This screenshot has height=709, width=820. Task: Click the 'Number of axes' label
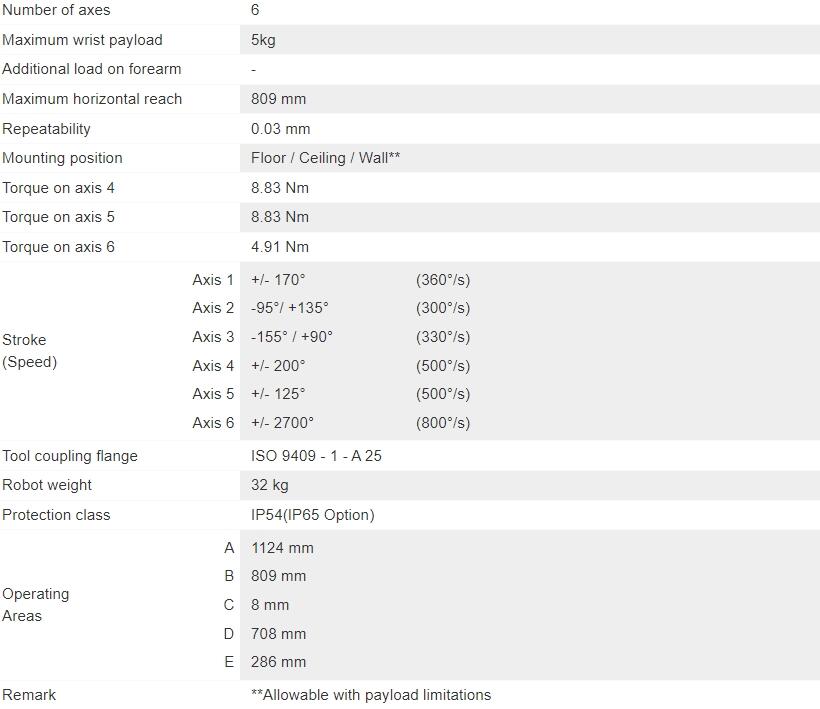coord(56,10)
